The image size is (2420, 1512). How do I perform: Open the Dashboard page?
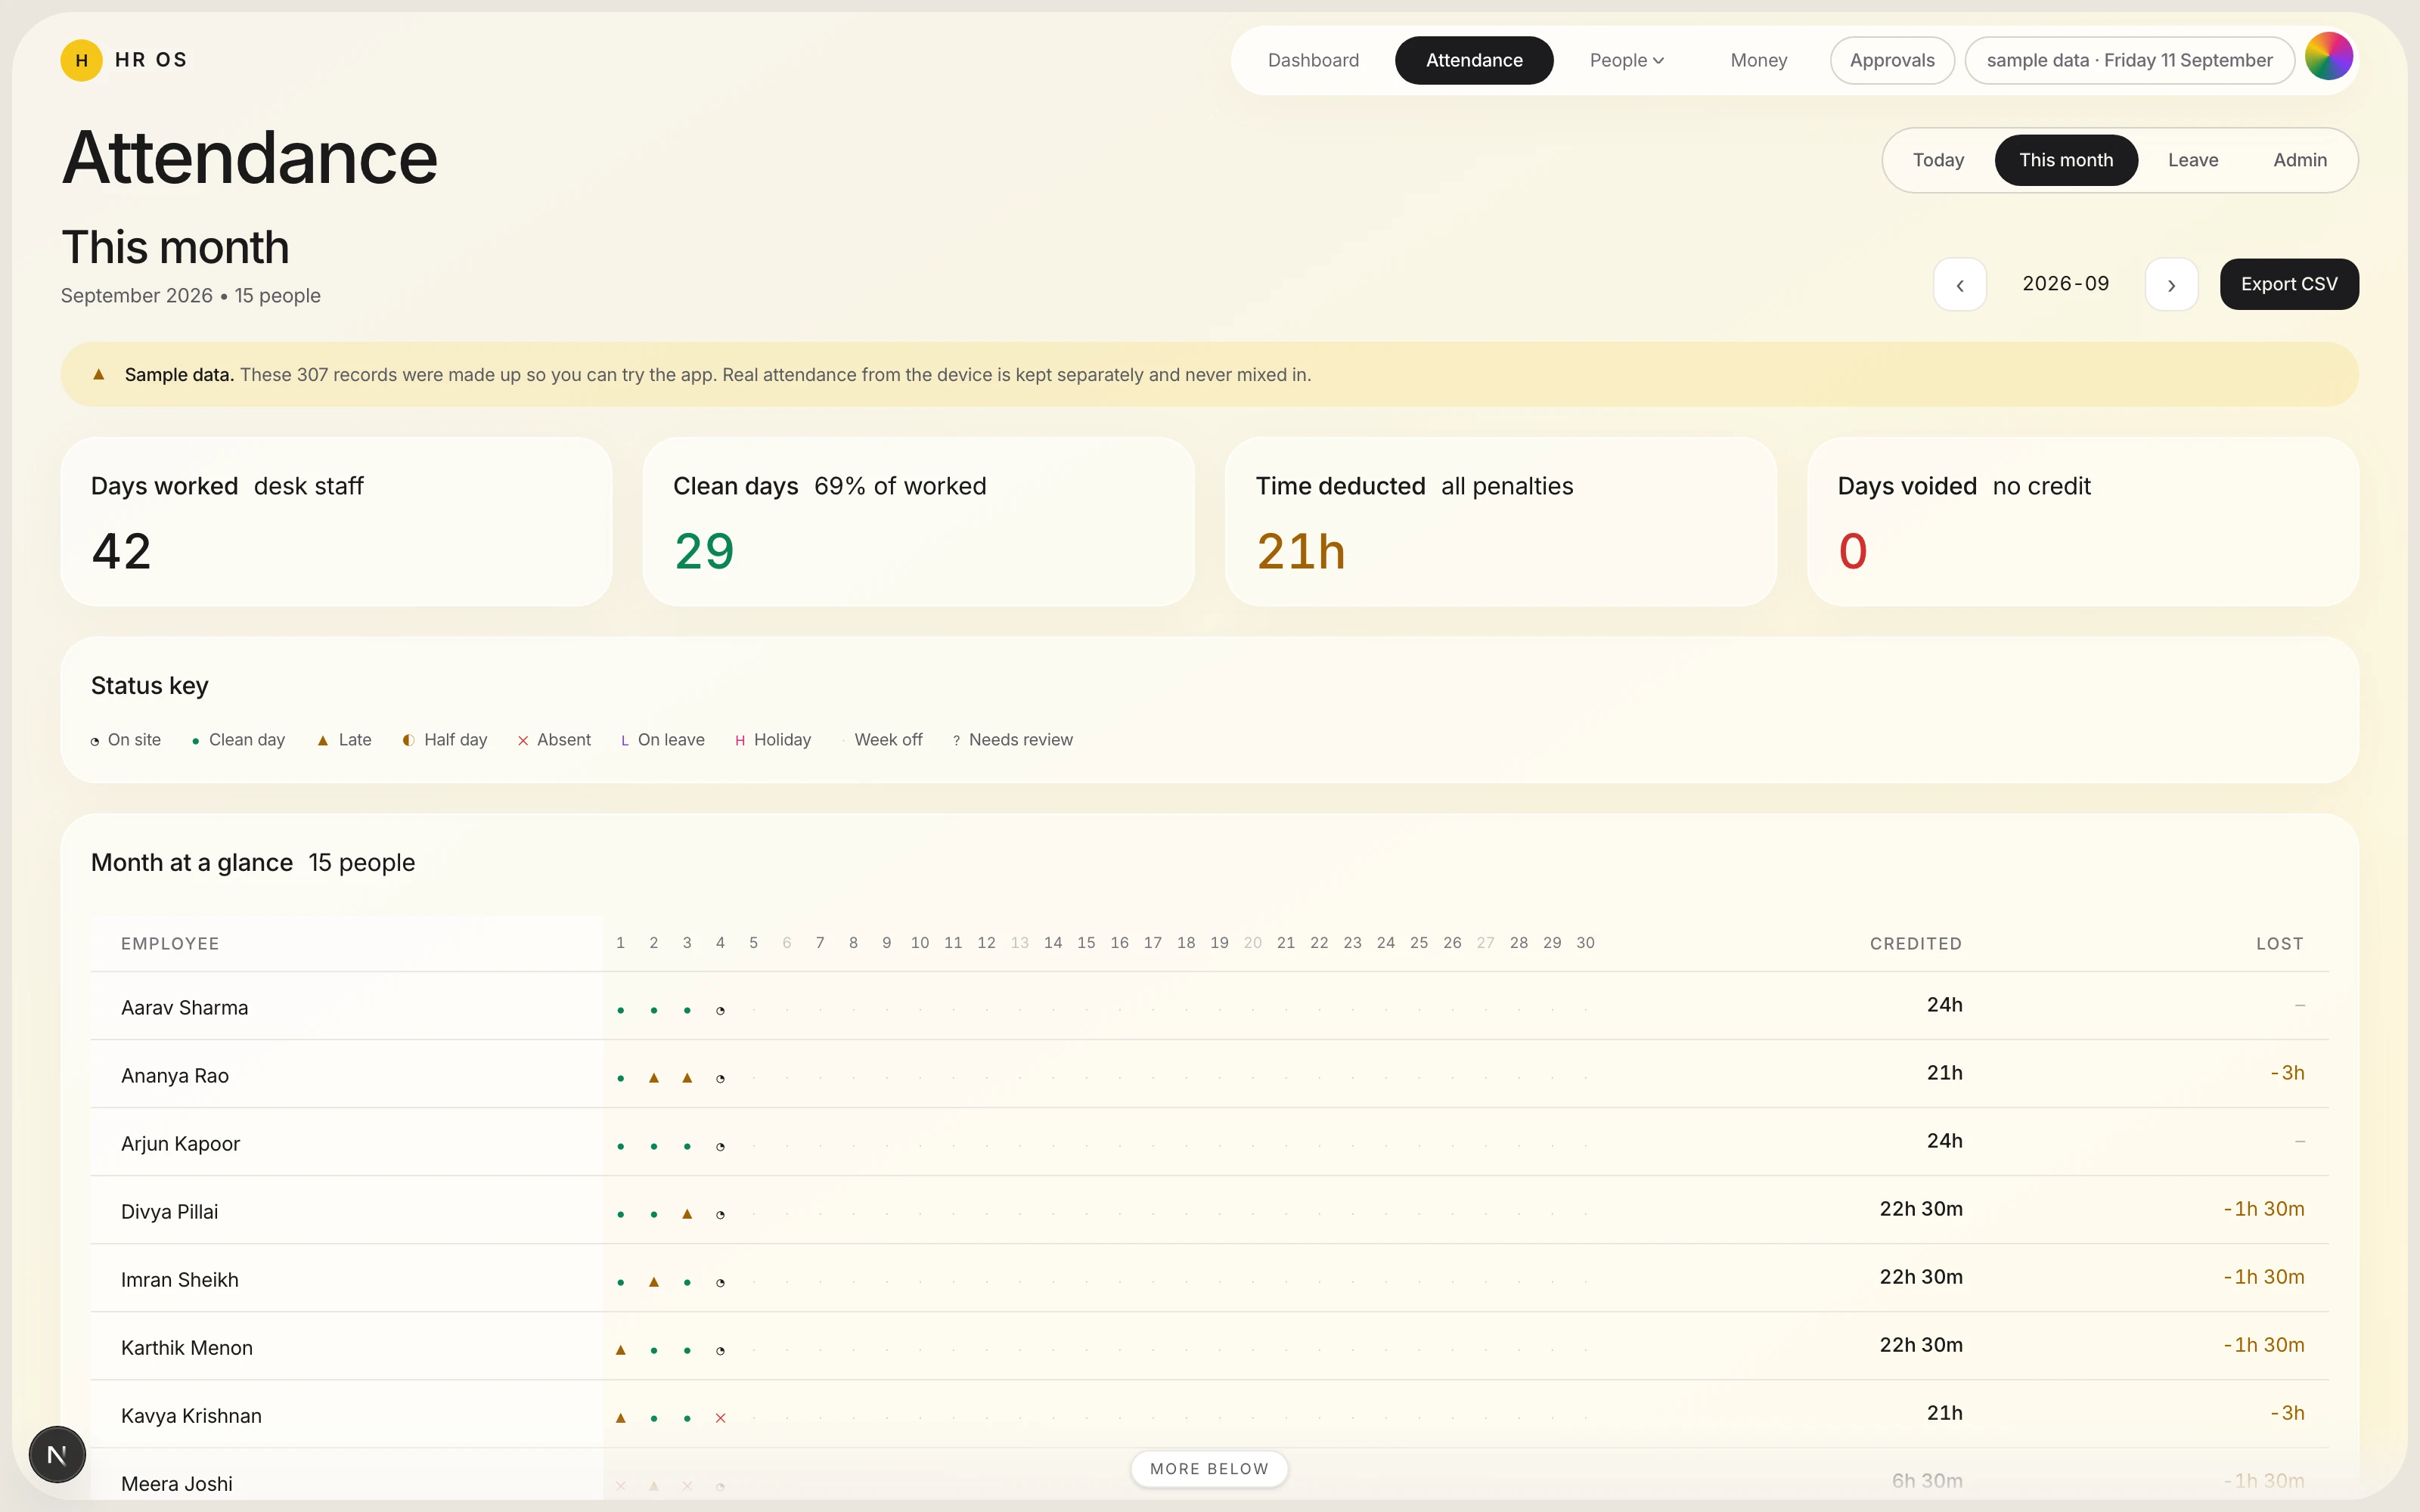1313,60
